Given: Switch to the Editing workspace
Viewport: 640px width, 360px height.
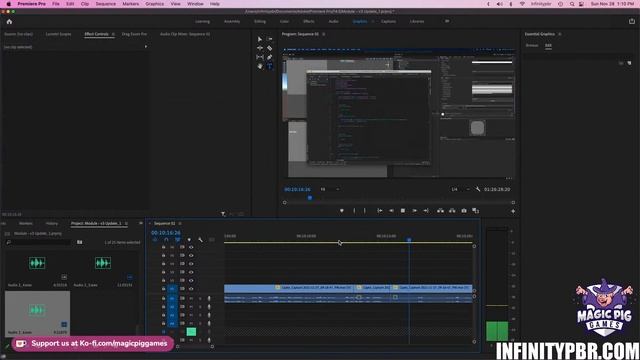Looking at the screenshot, I should [x=260, y=21].
